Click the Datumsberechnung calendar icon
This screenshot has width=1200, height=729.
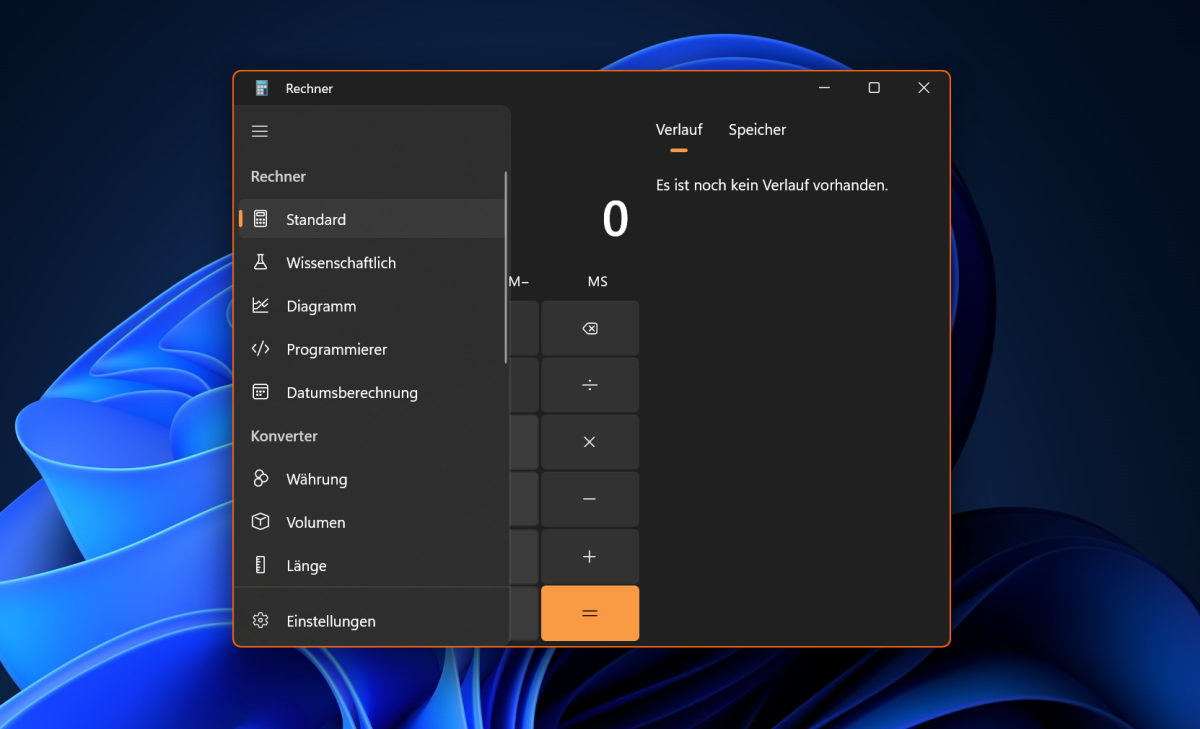click(260, 392)
